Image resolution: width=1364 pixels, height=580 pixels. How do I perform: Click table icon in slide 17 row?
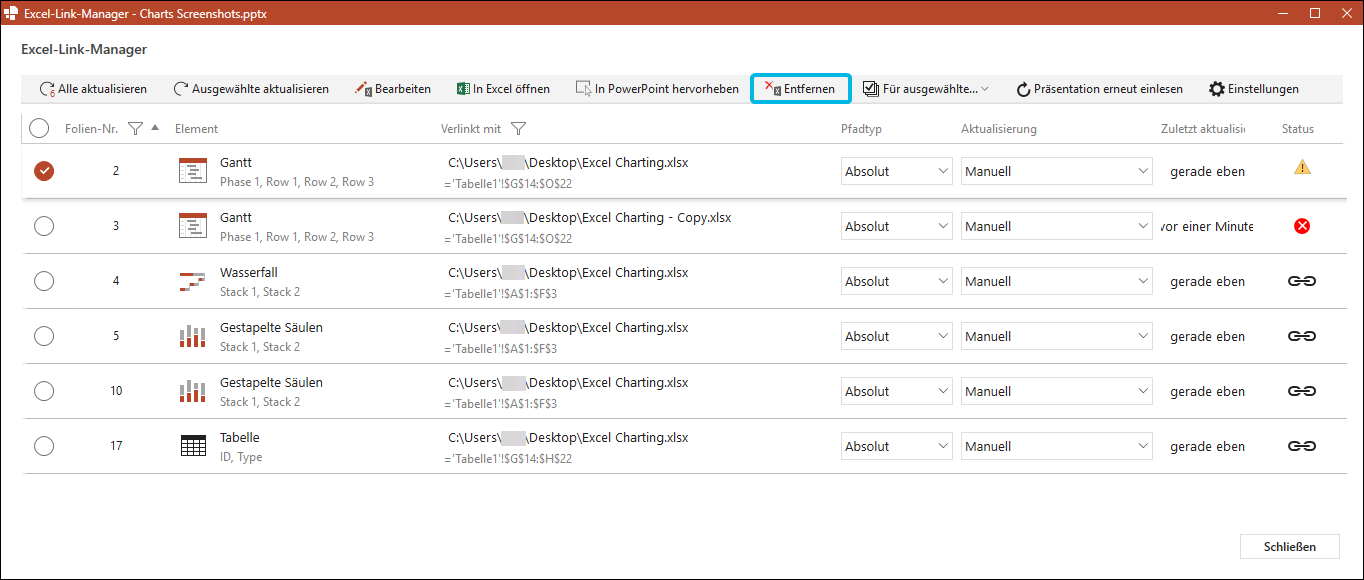192,446
